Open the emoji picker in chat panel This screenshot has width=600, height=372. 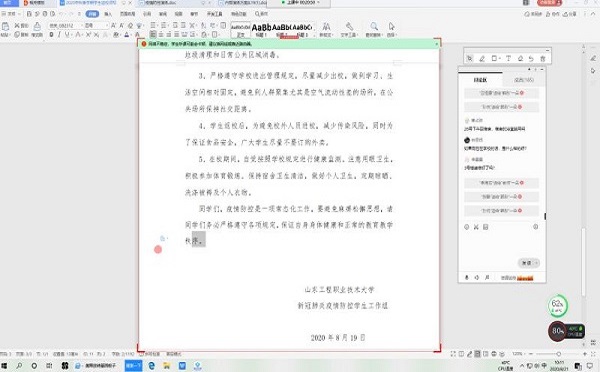[x=466, y=227]
